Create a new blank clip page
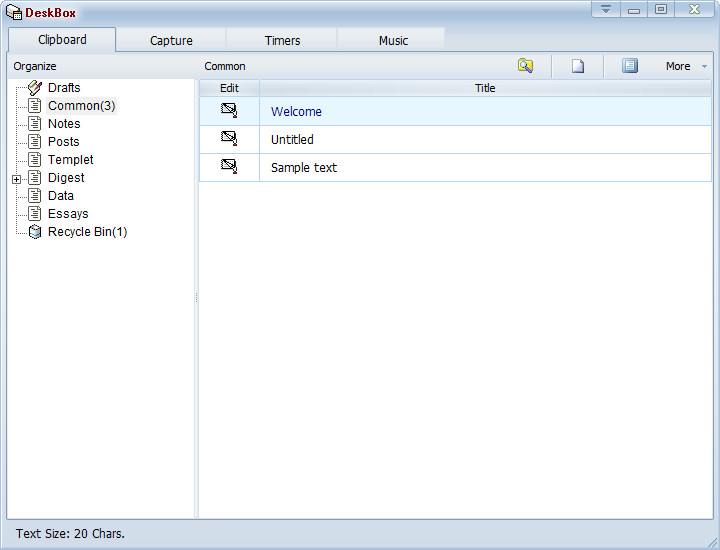The height and width of the screenshot is (550, 720). click(x=578, y=66)
